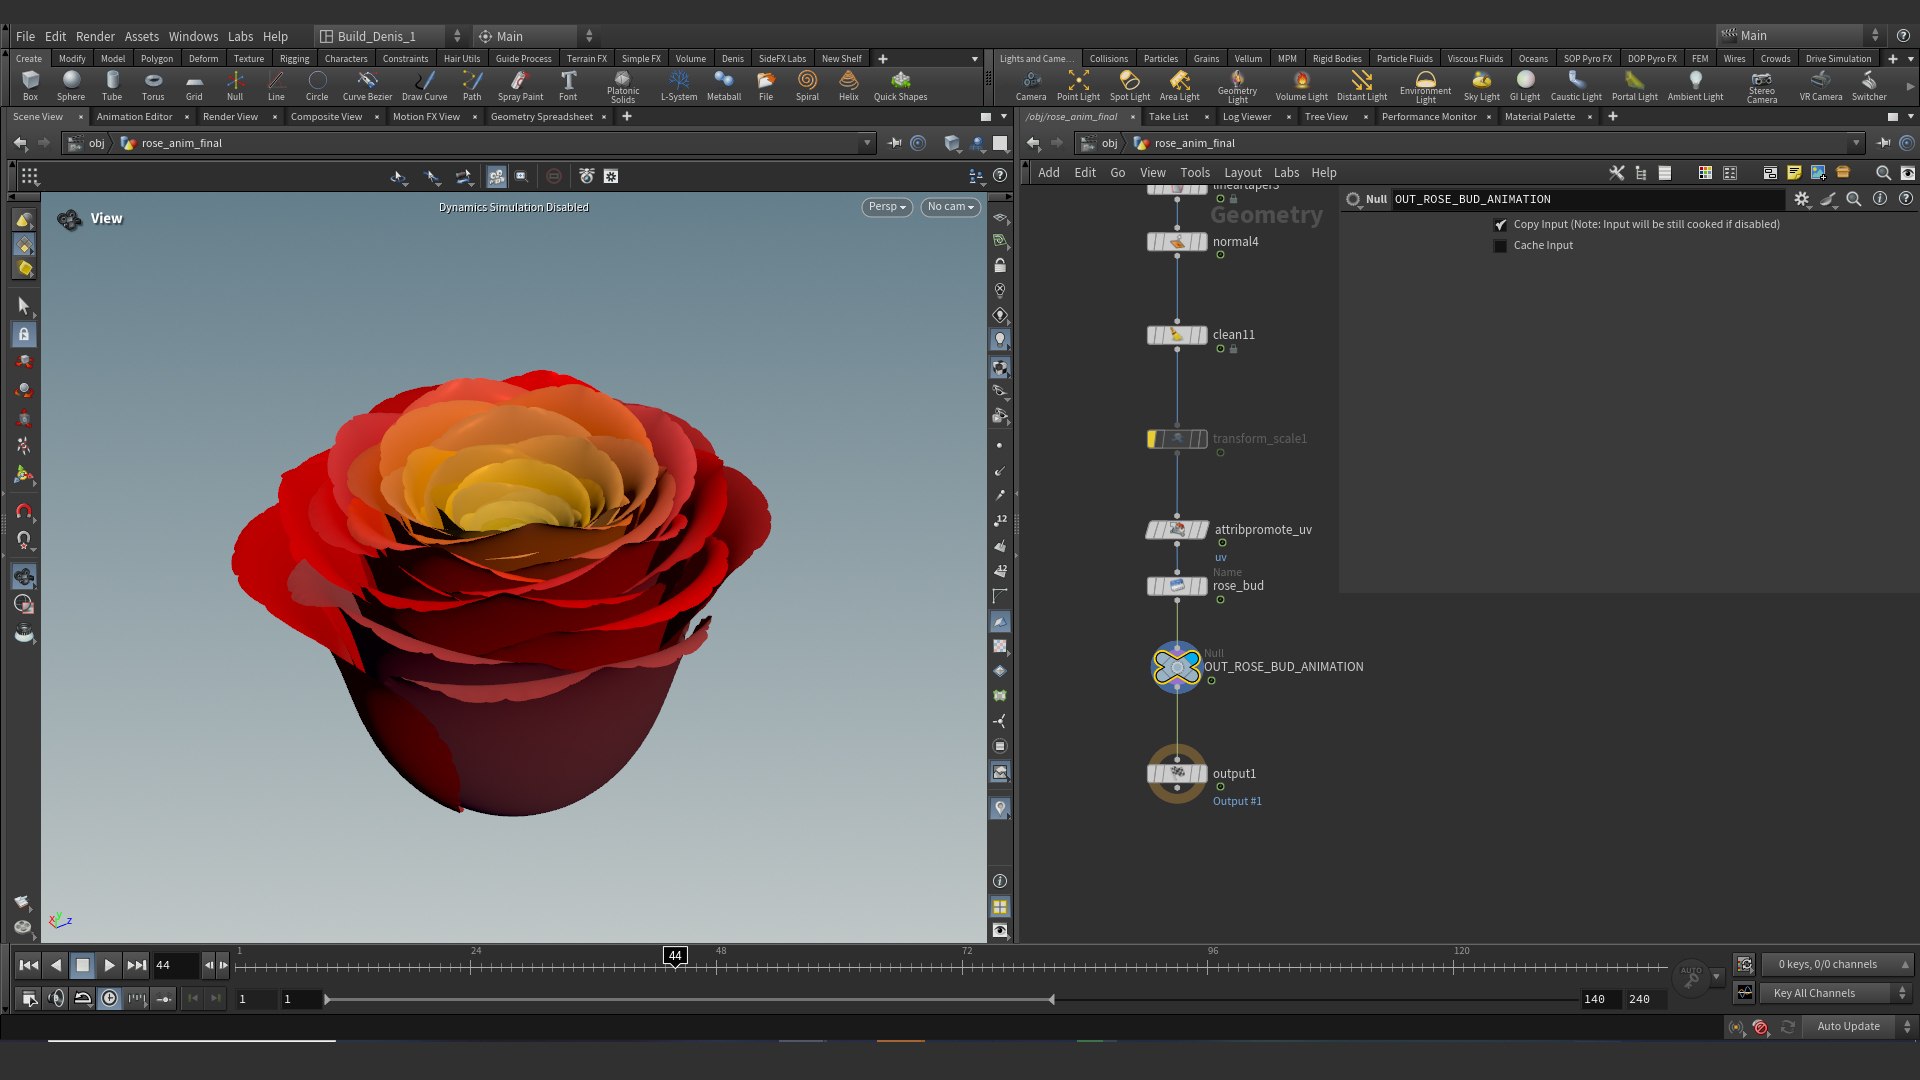Expand the 0 keys, 0/0 channels menu

1838,964
